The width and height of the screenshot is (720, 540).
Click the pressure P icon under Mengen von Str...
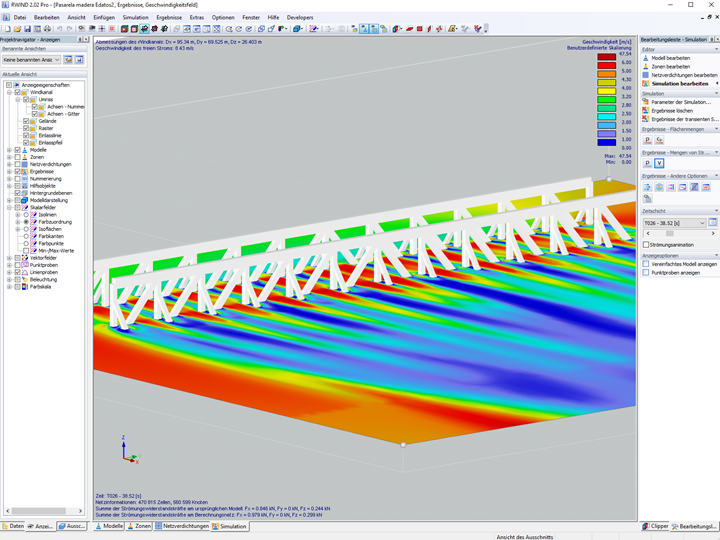647,163
